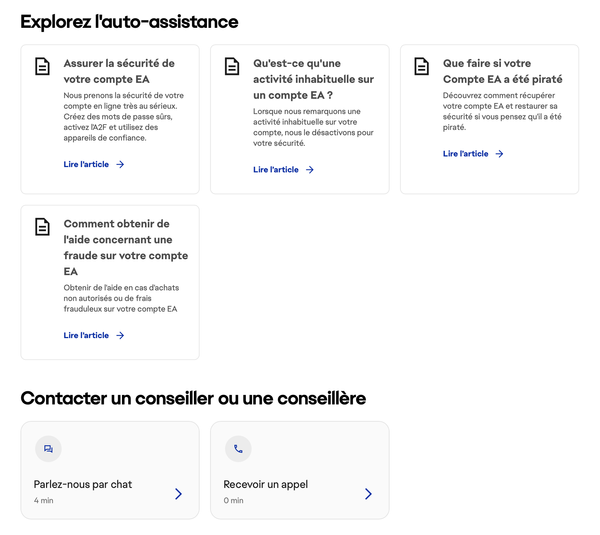Click arrow next to 'Lire l'article' in security card

[x=120, y=164]
